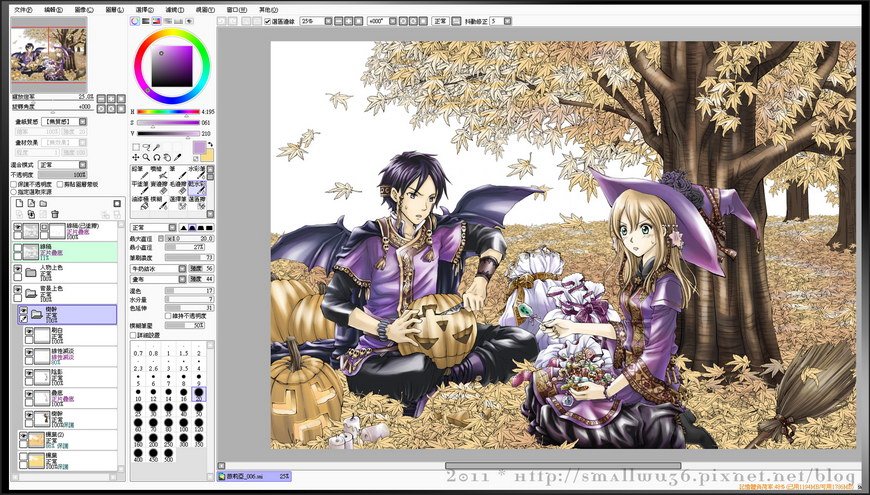This screenshot has width=870, height=495.
Task: Select the 20 brush size preset
Action: coord(199,394)
